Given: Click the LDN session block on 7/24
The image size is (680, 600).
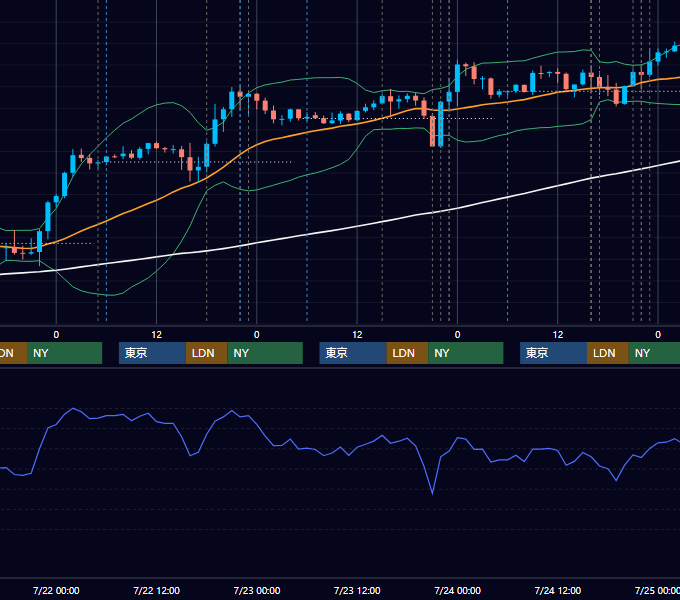Looking at the screenshot, I should coord(608,353).
